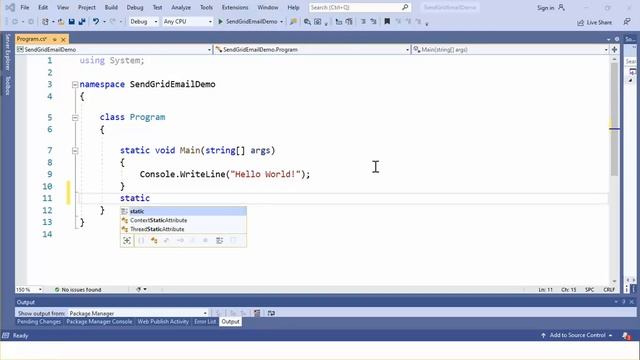Click the search magnifier icon

click(x=405, y=7)
